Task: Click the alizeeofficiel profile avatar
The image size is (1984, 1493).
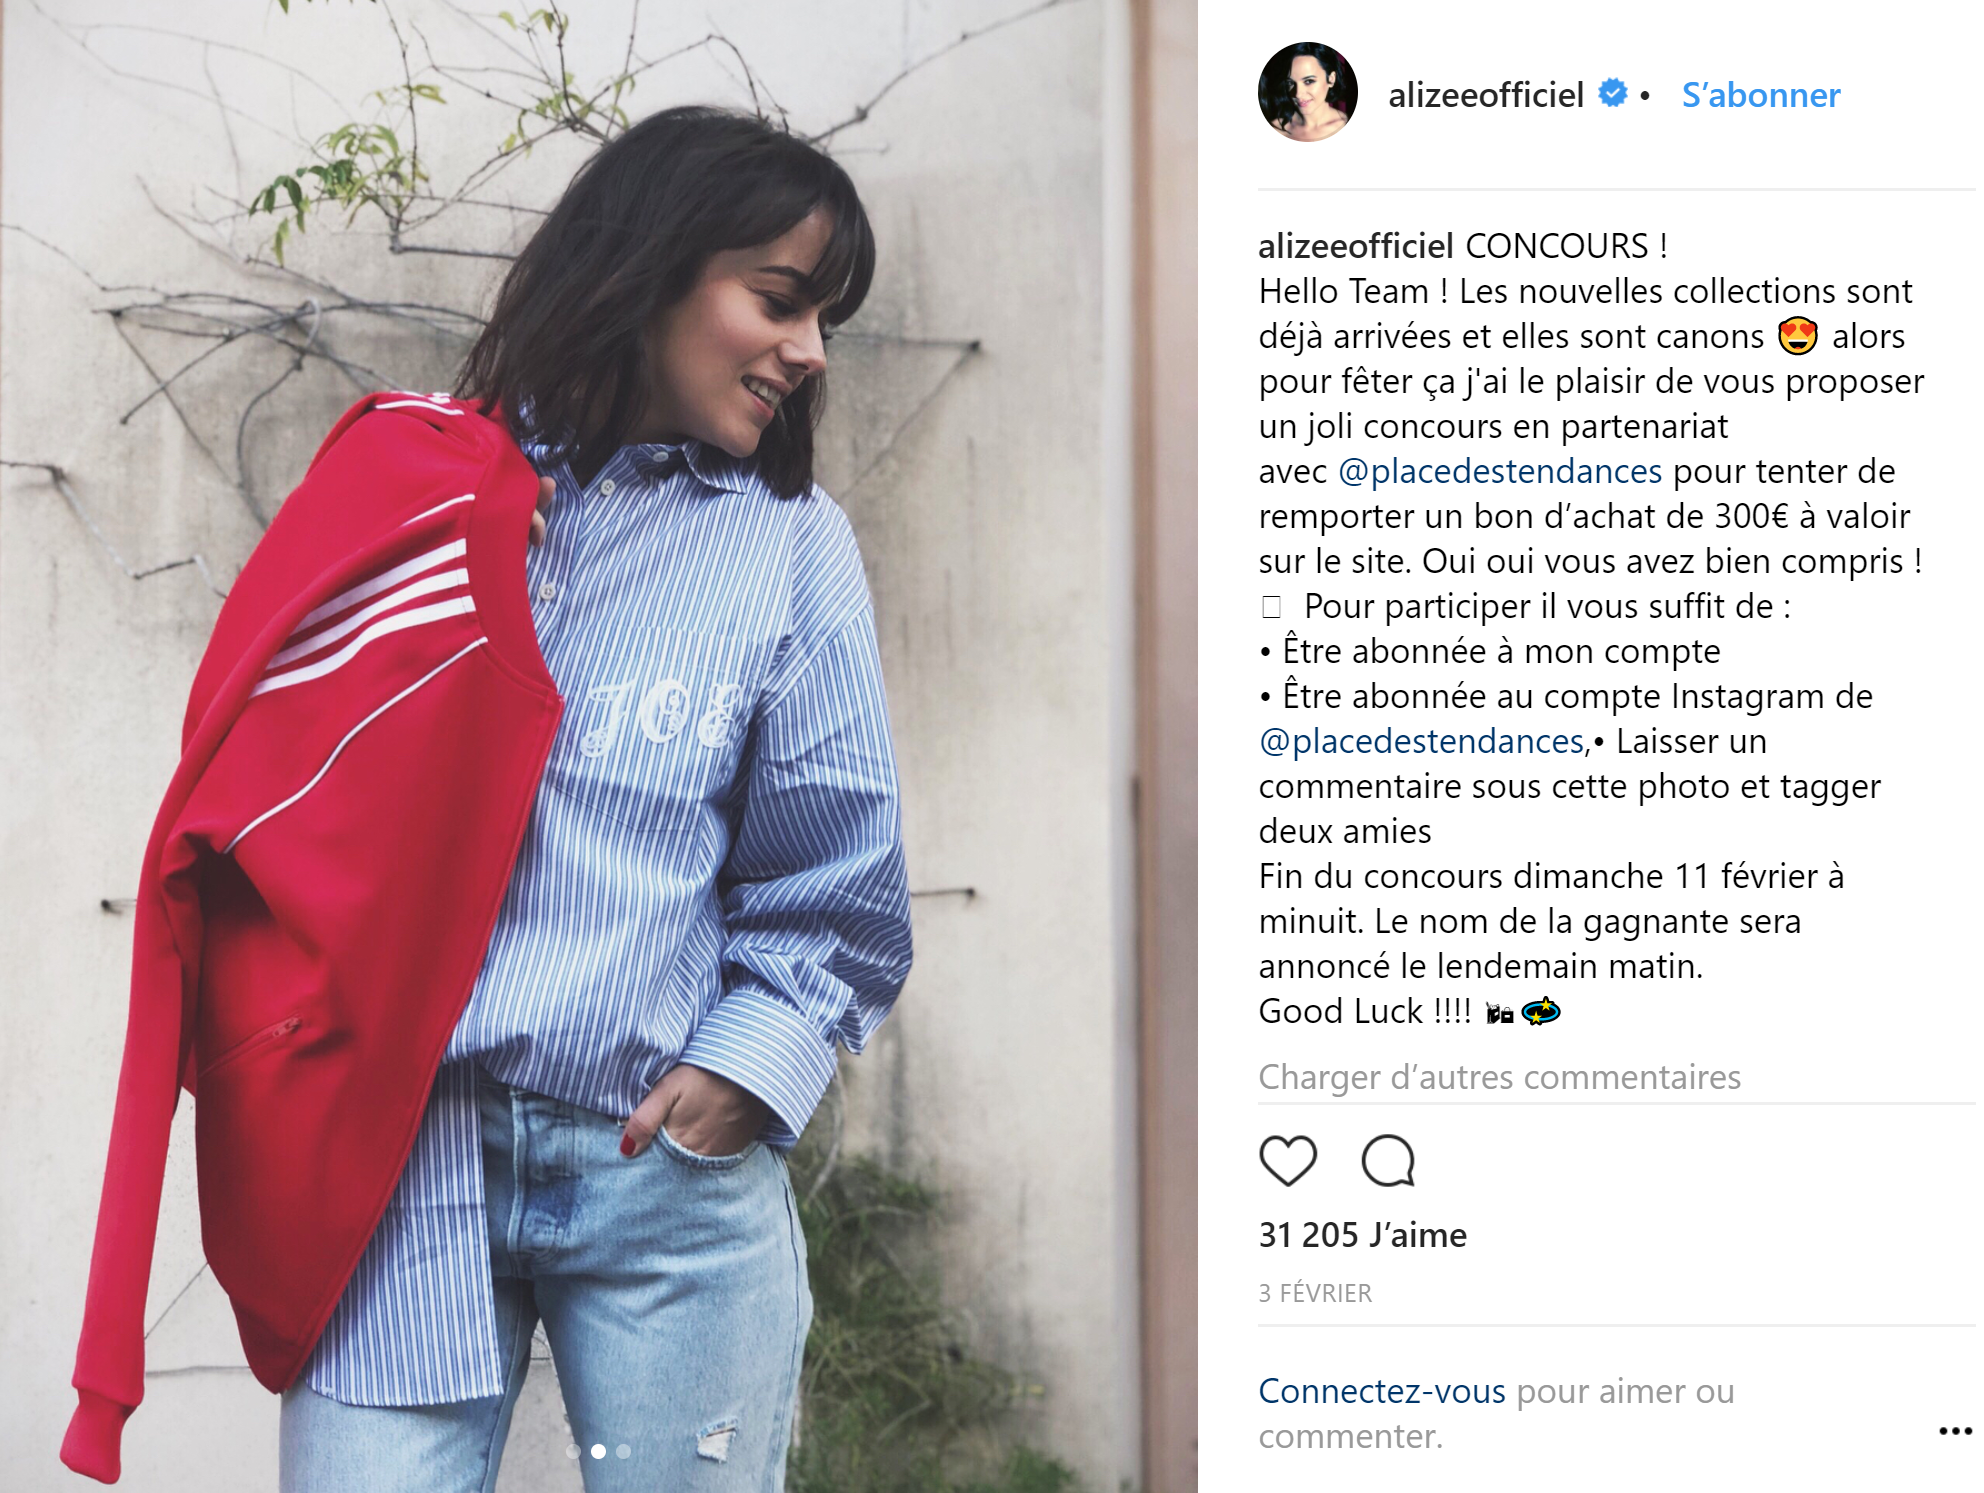Action: coord(1307,92)
